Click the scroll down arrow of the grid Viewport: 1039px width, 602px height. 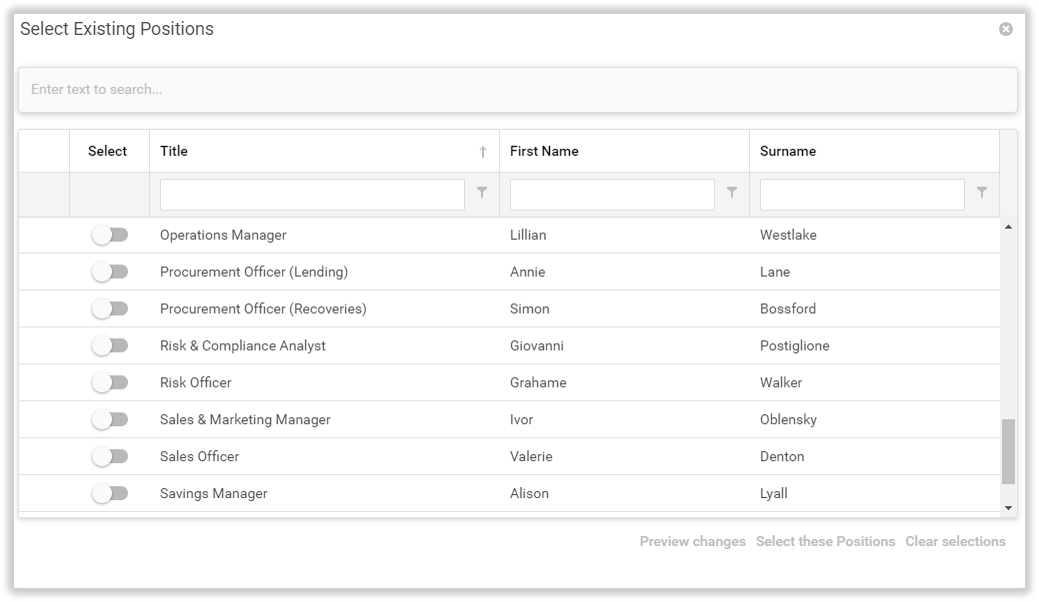pos(1008,508)
